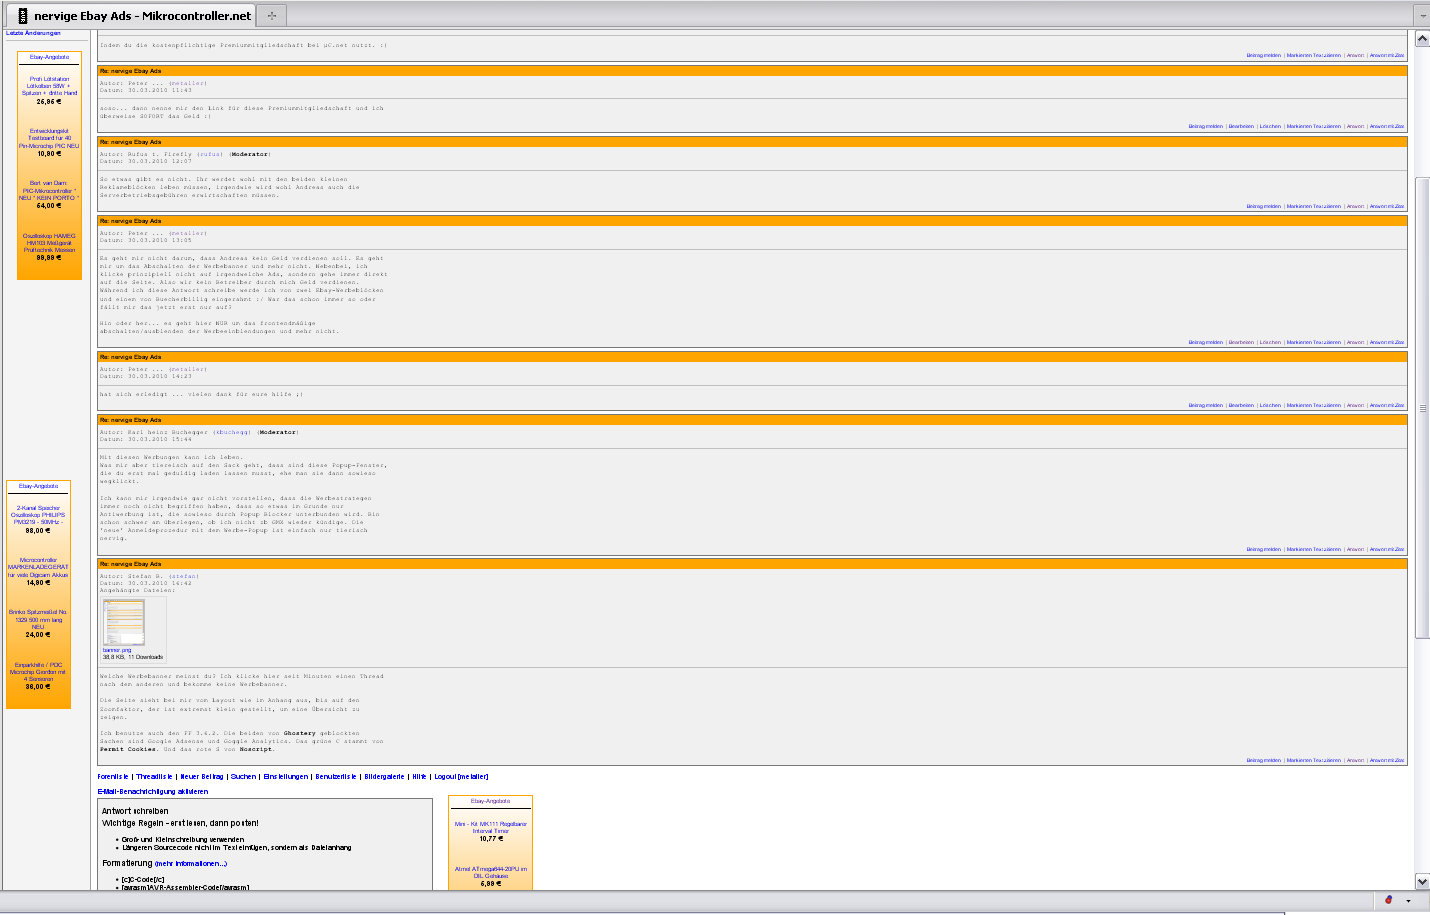Click 'Löschen' on the 11:43 post
The height and width of the screenshot is (915, 1430).
tap(1270, 127)
